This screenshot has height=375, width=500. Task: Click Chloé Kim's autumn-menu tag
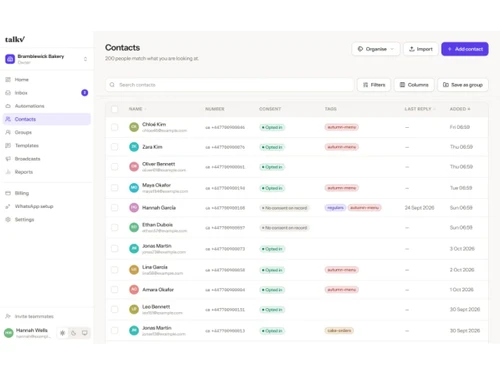pyautogui.click(x=342, y=127)
